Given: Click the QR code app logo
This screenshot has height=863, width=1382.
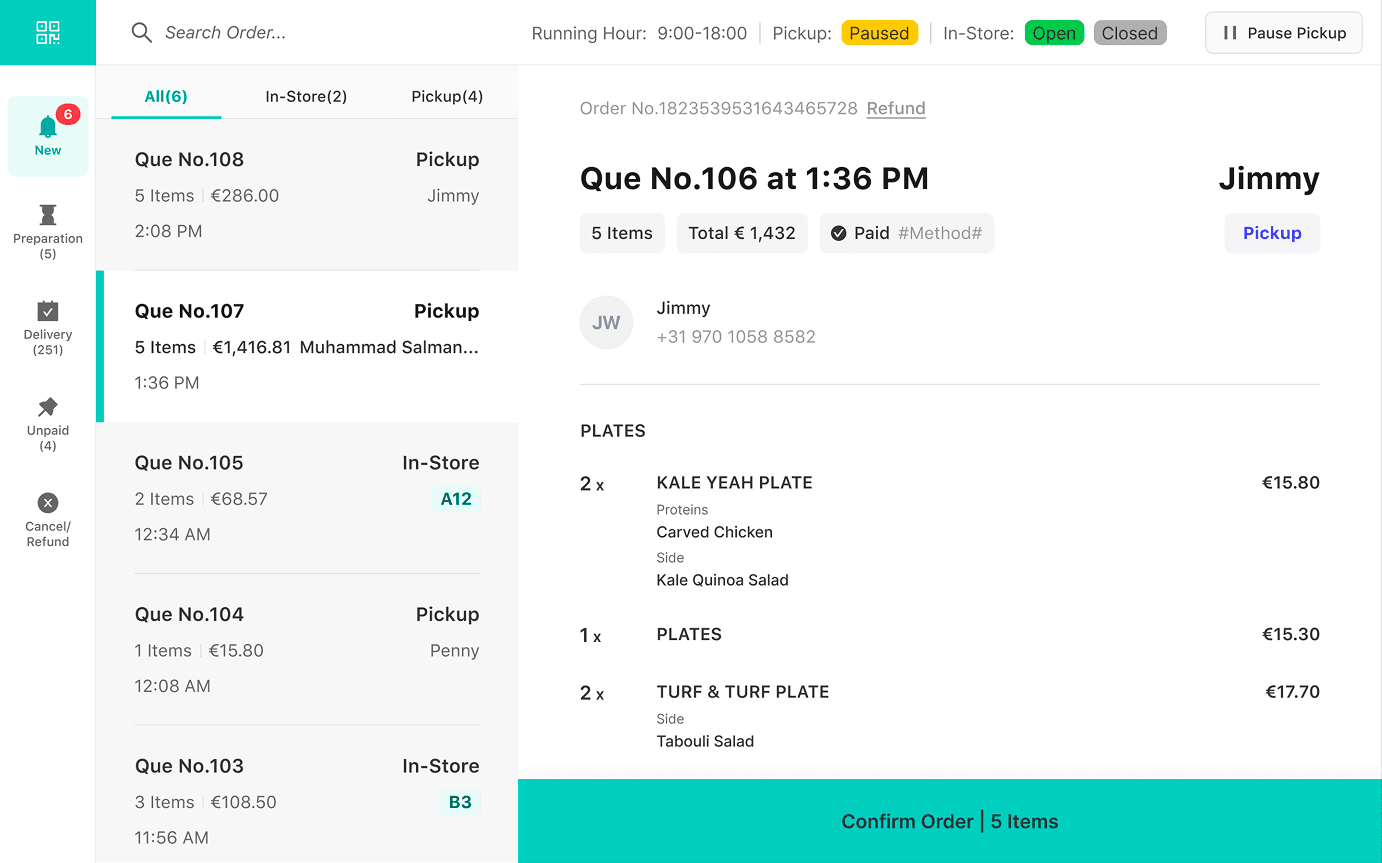Looking at the screenshot, I should click(47, 32).
